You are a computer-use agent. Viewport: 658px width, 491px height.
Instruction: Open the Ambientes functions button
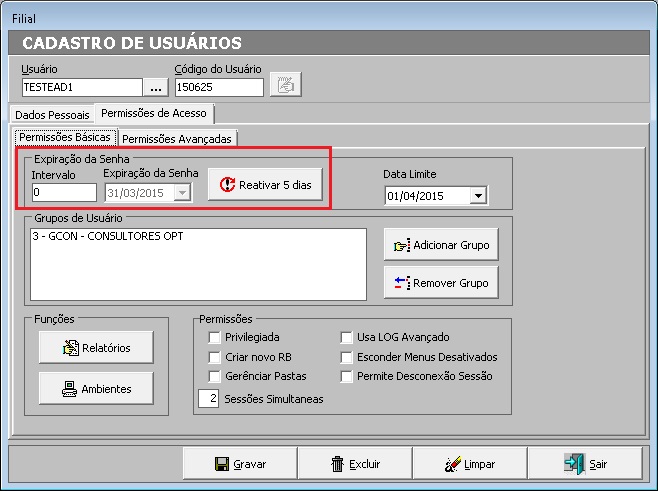(97, 388)
